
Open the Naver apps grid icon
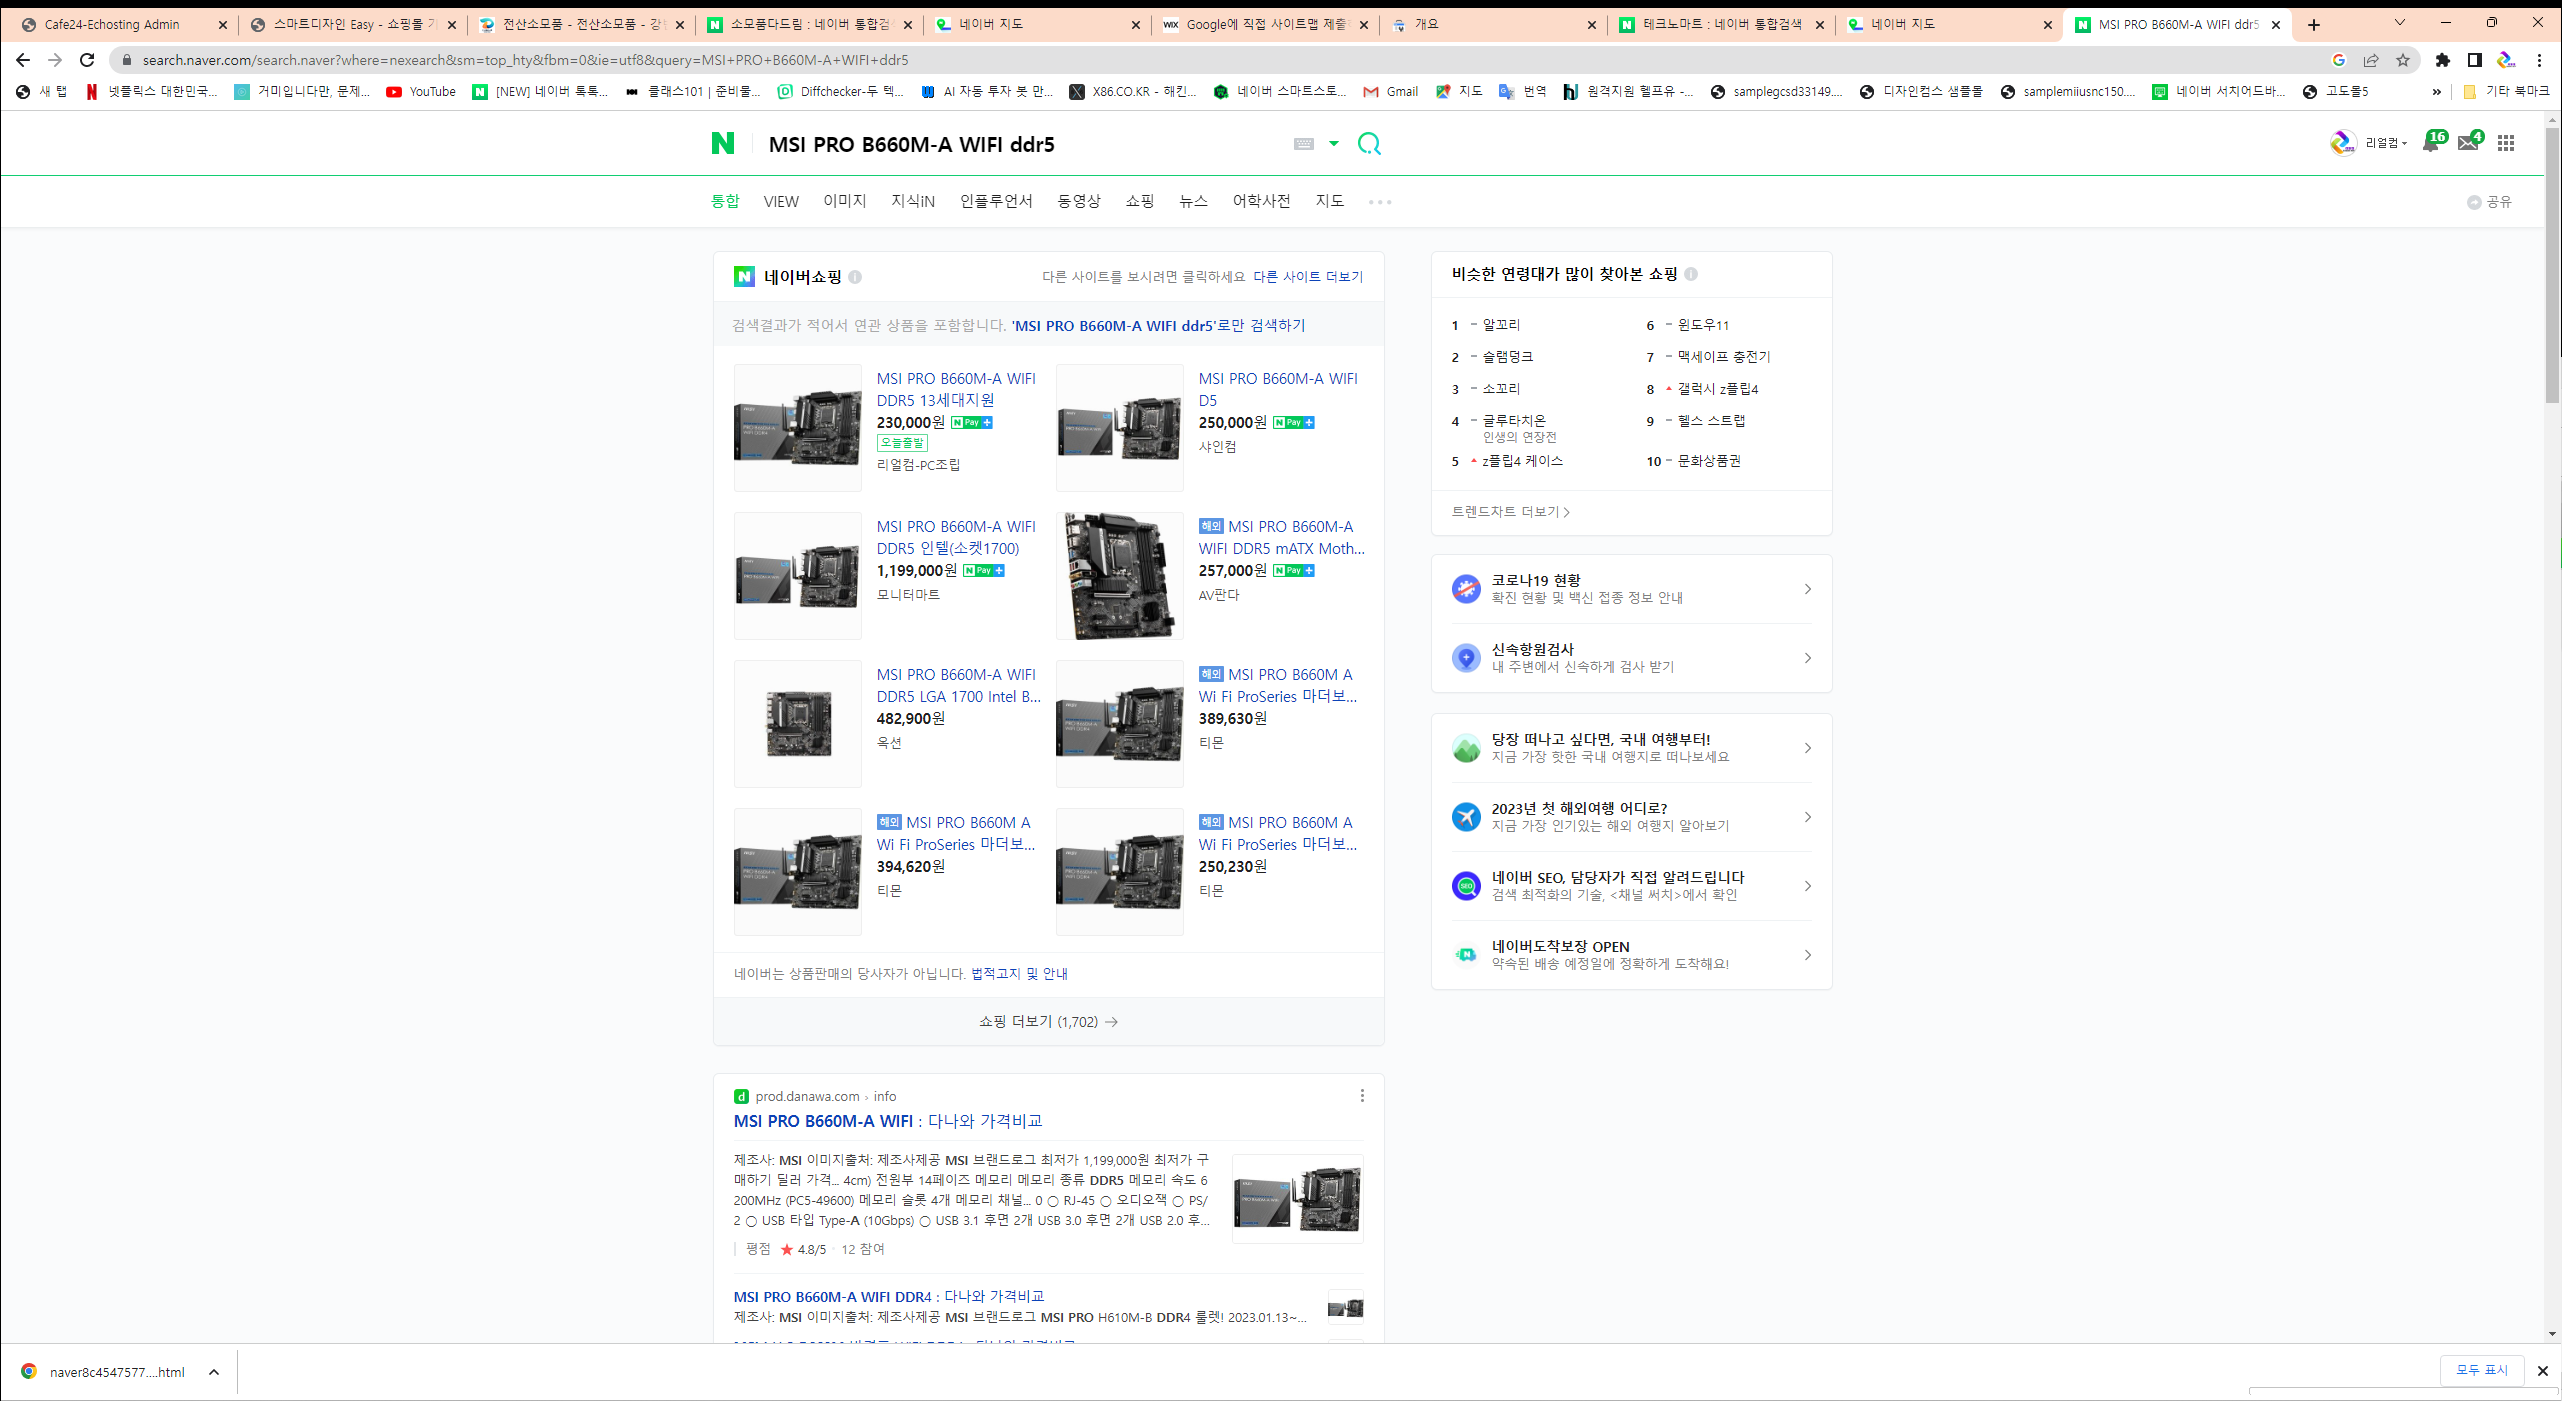tap(2505, 143)
